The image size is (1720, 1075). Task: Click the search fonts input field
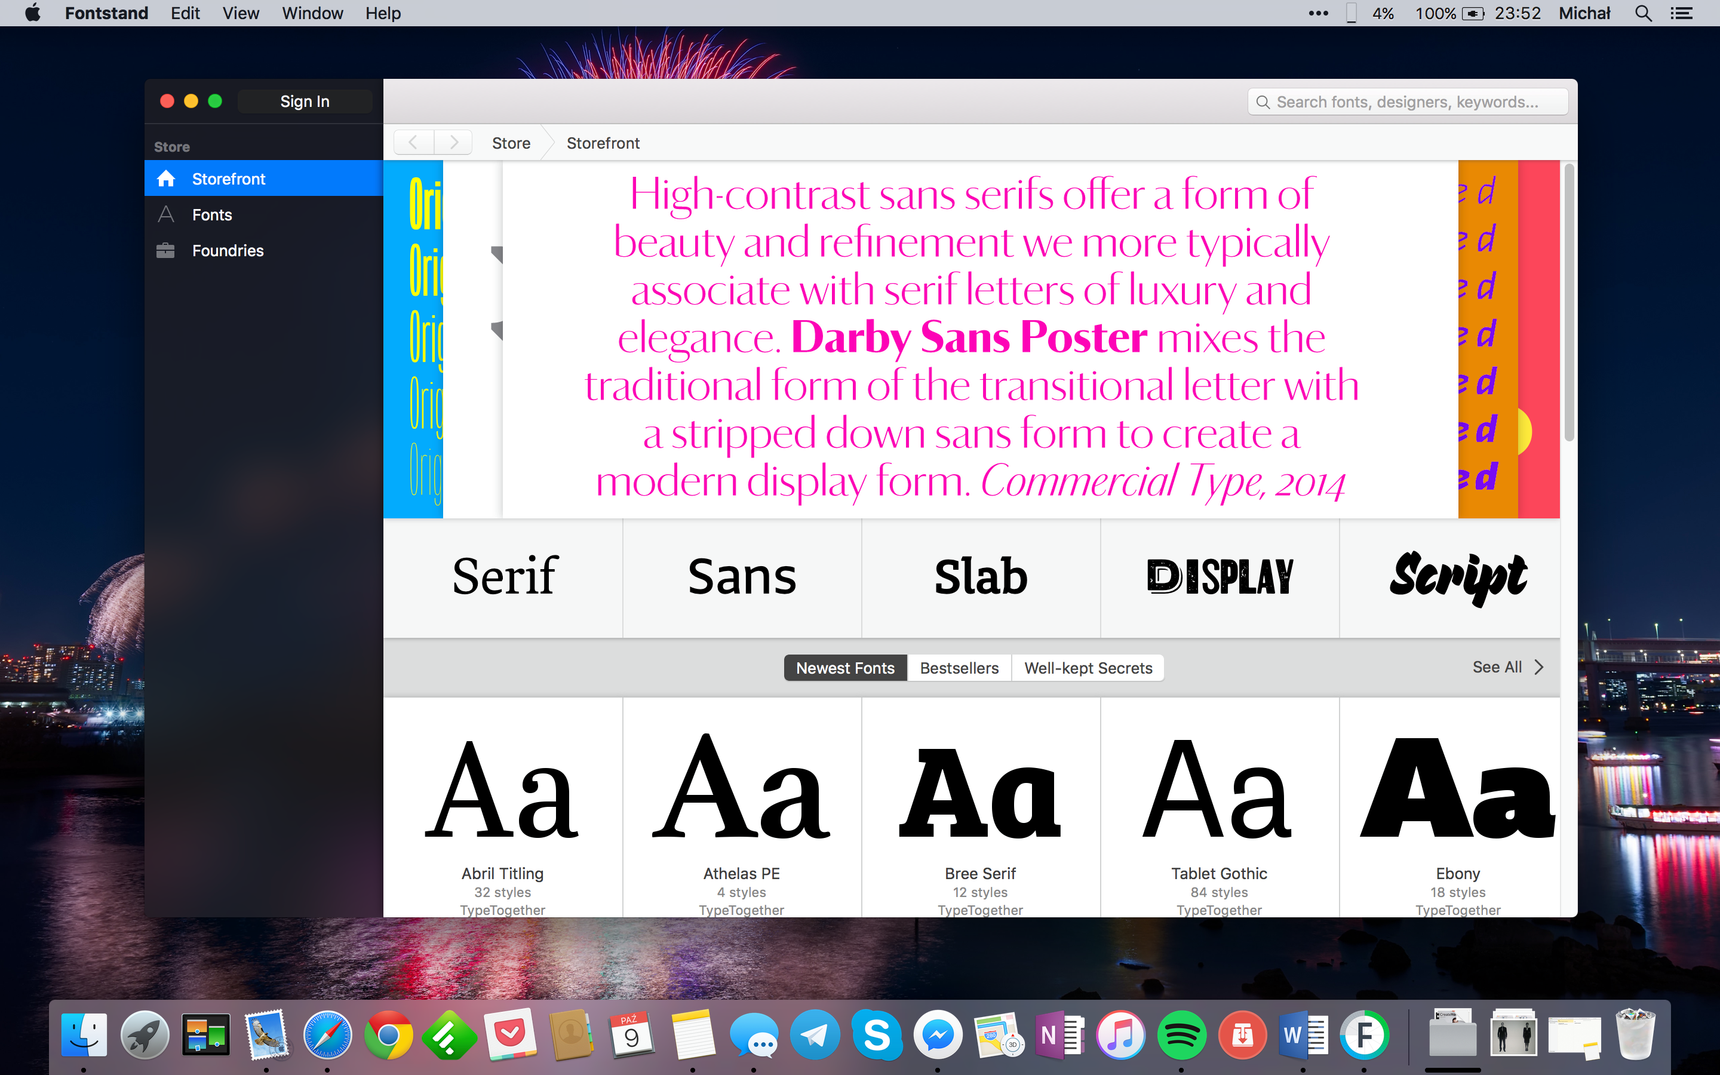(1408, 102)
